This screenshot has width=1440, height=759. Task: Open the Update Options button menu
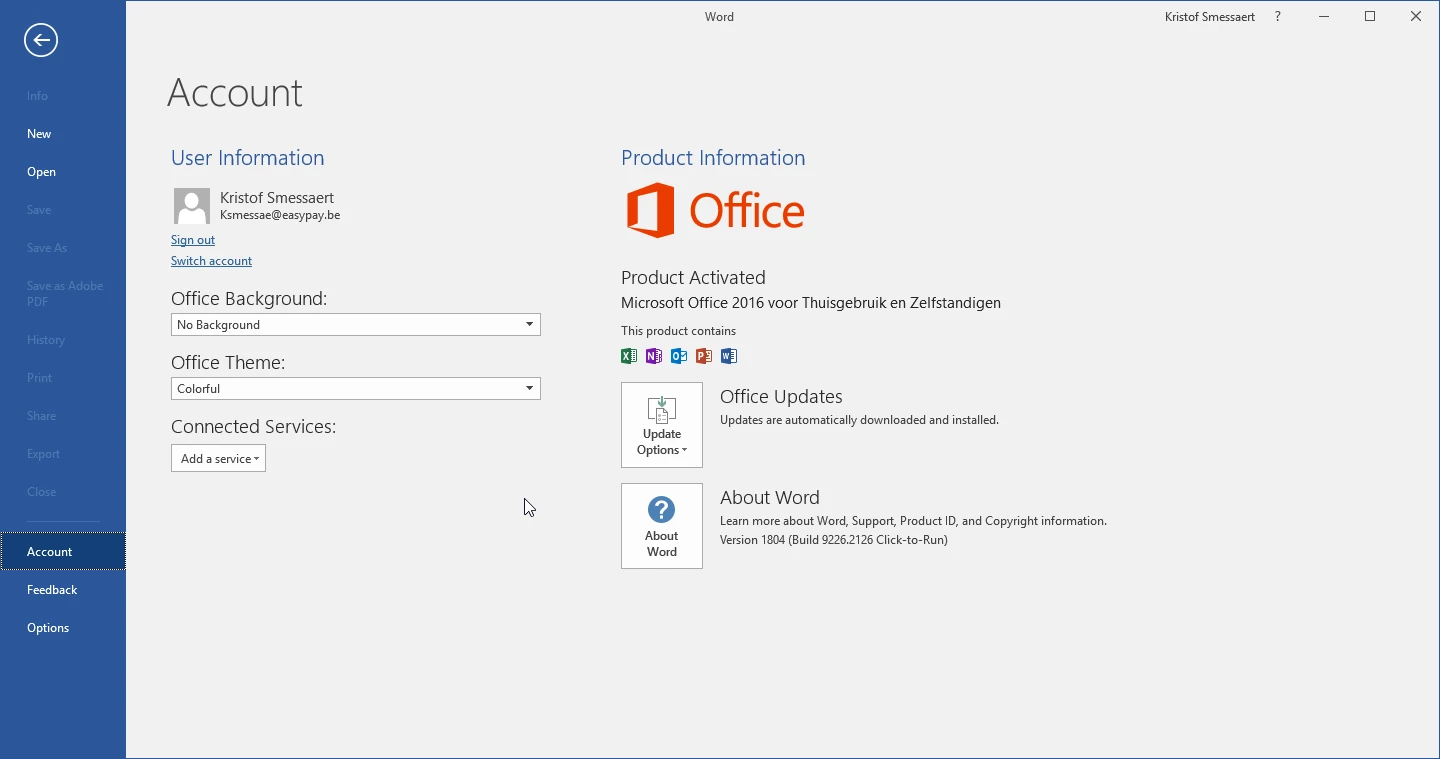click(x=662, y=425)
